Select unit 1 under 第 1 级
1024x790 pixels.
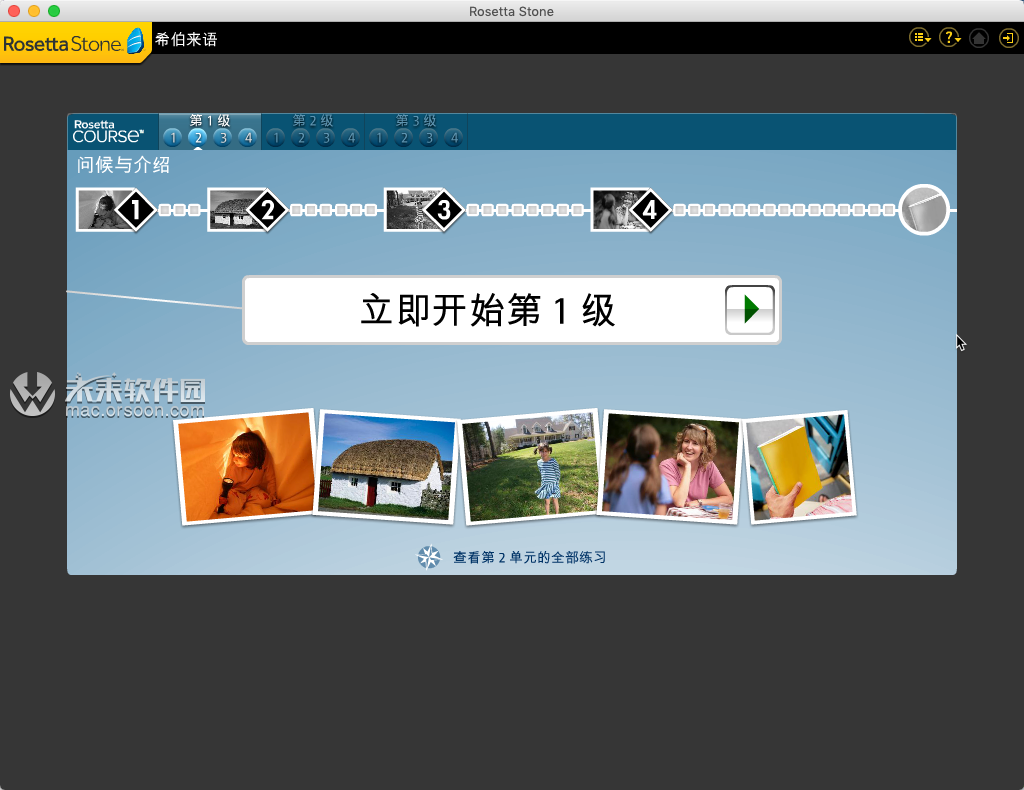click(172, 138)
